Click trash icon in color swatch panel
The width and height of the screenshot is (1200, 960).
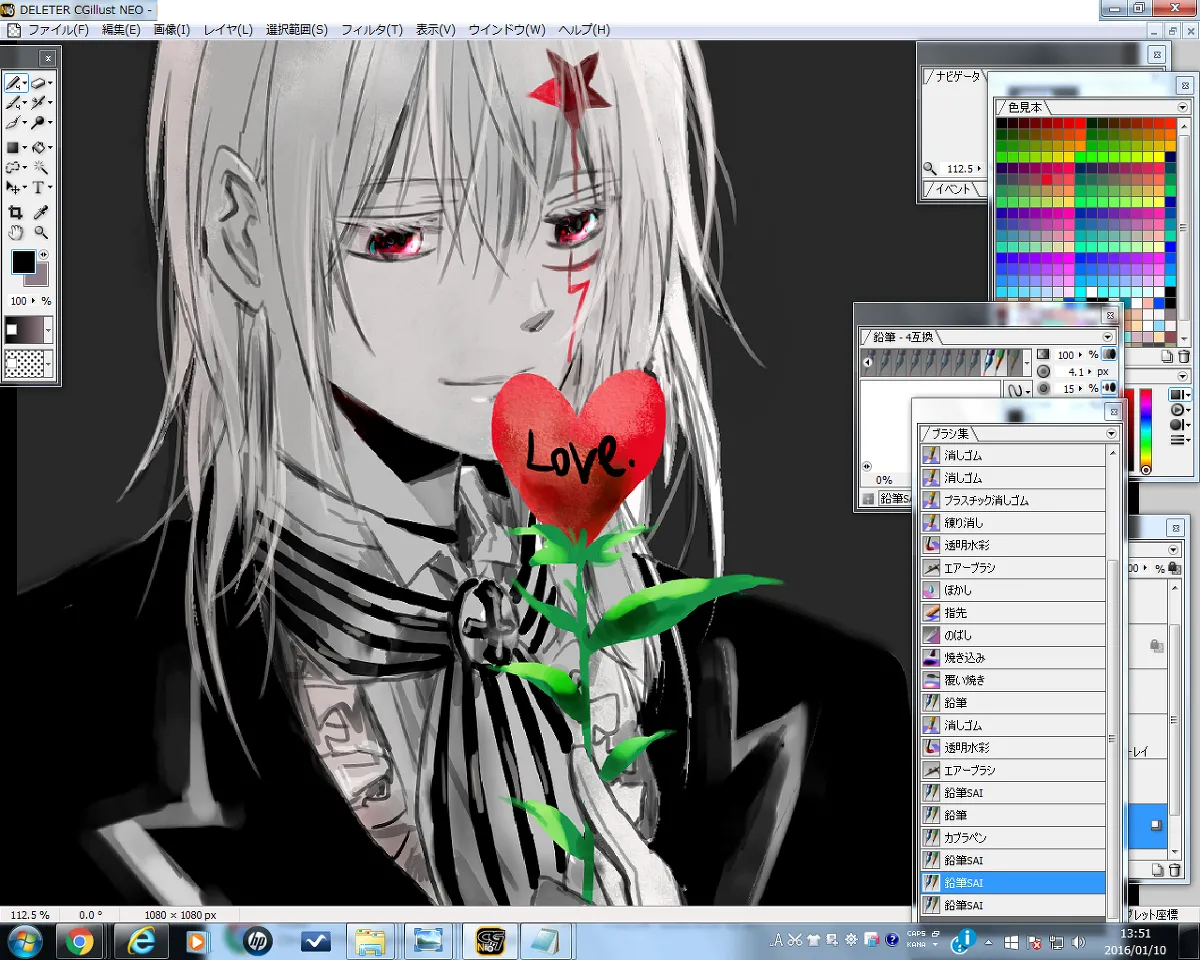pyautogui.click(x=1184, y=356)
